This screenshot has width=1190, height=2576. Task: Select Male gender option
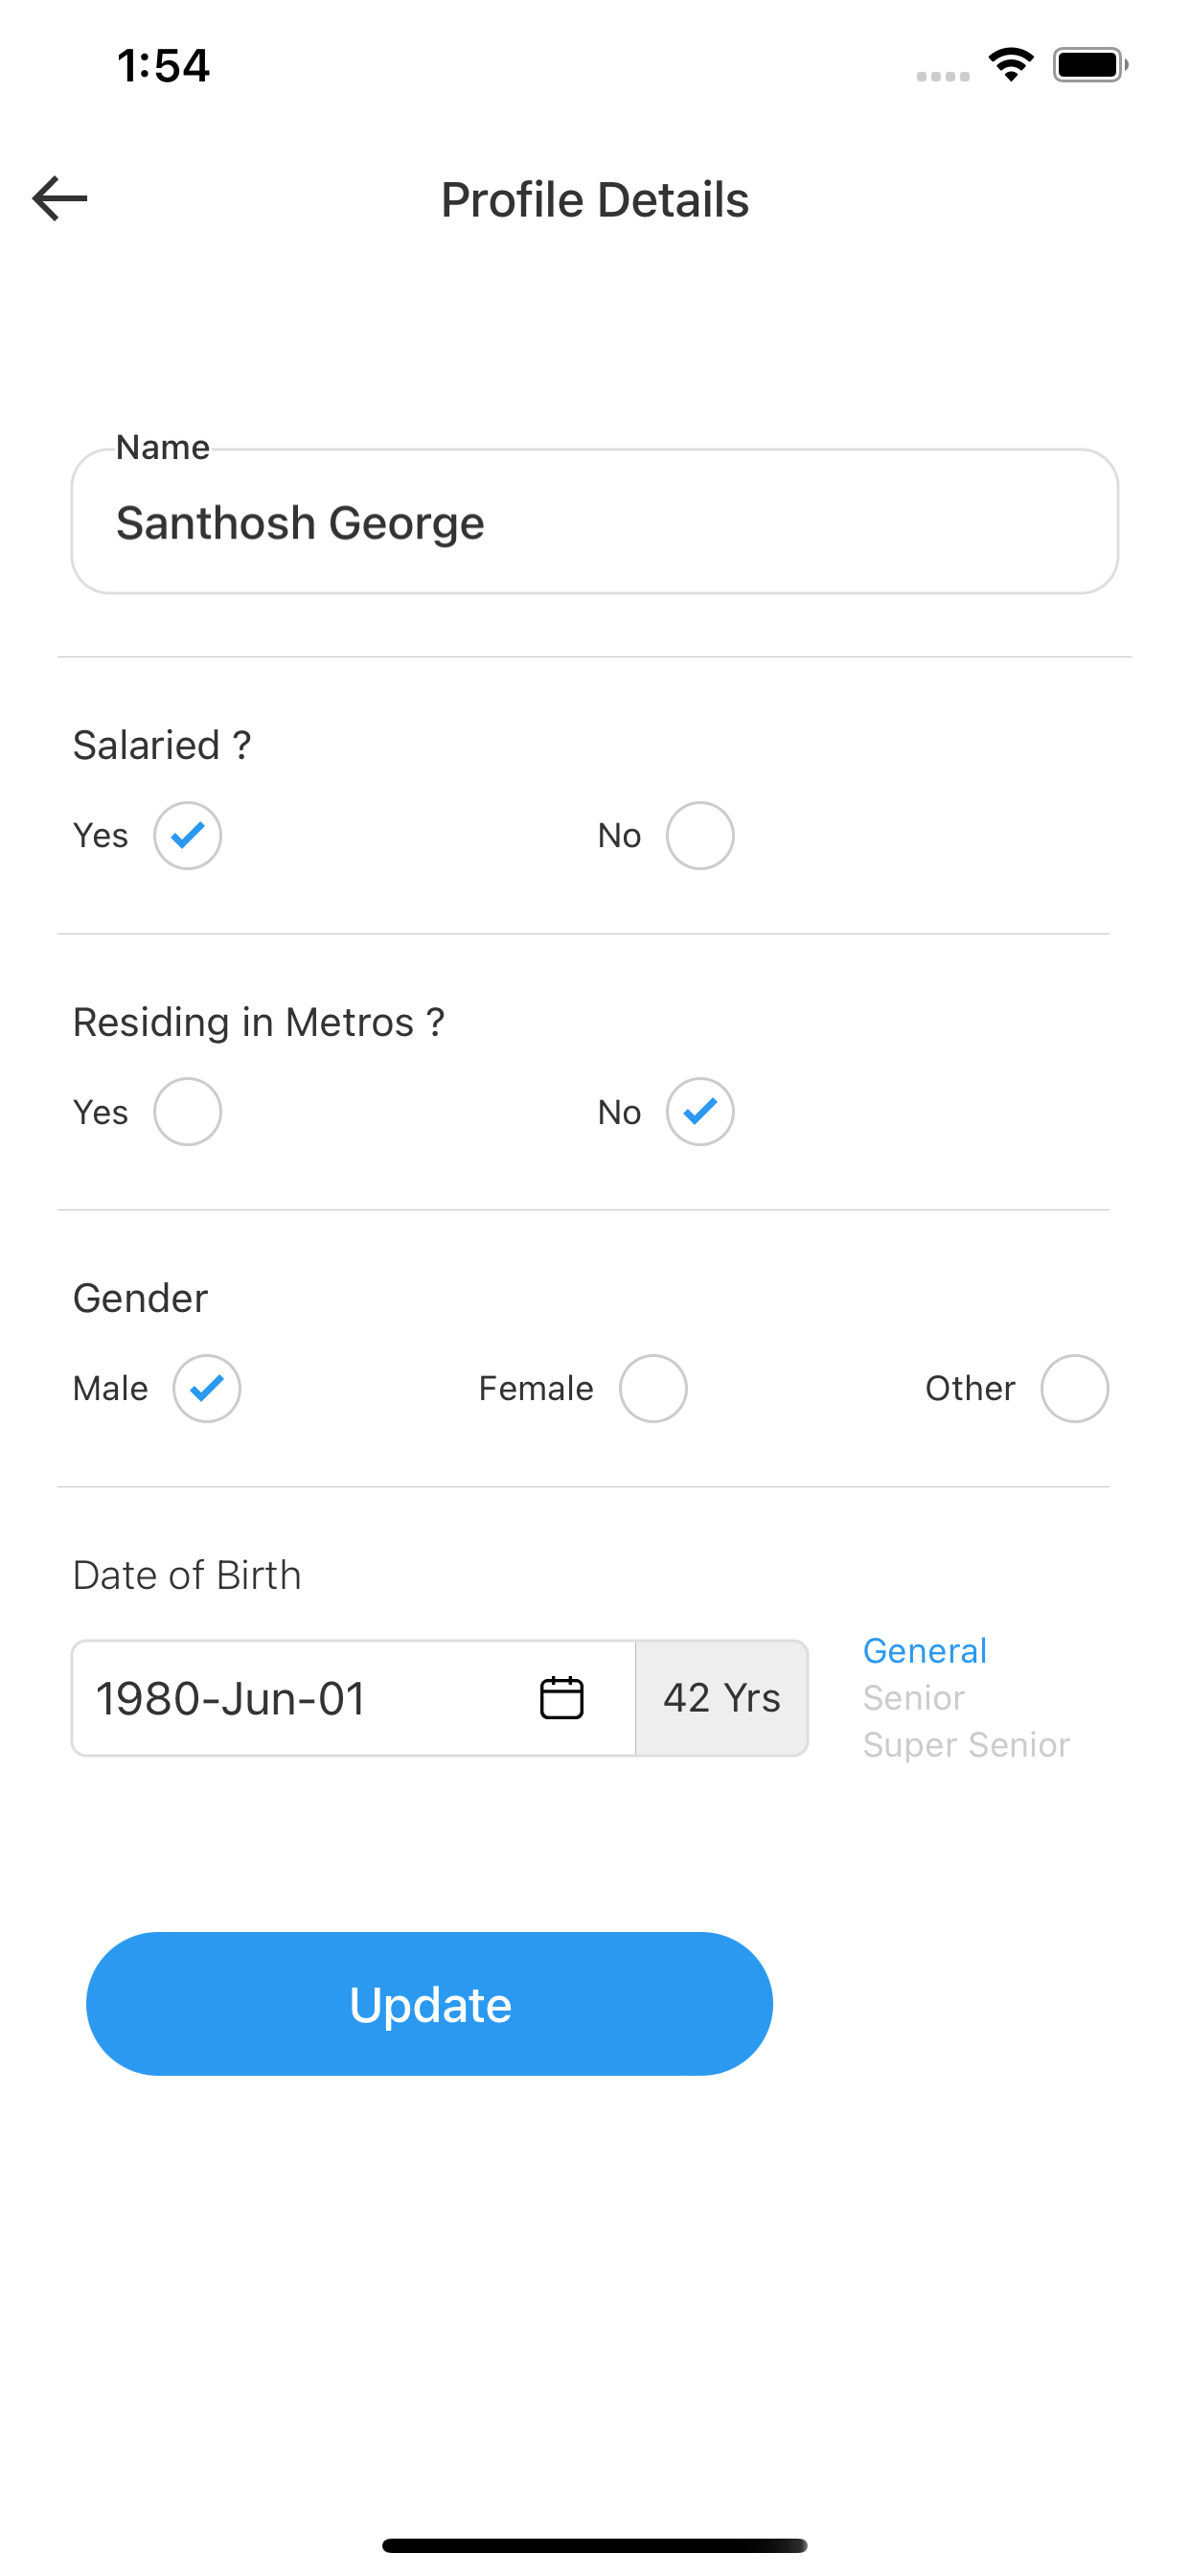pos(207,1388)
